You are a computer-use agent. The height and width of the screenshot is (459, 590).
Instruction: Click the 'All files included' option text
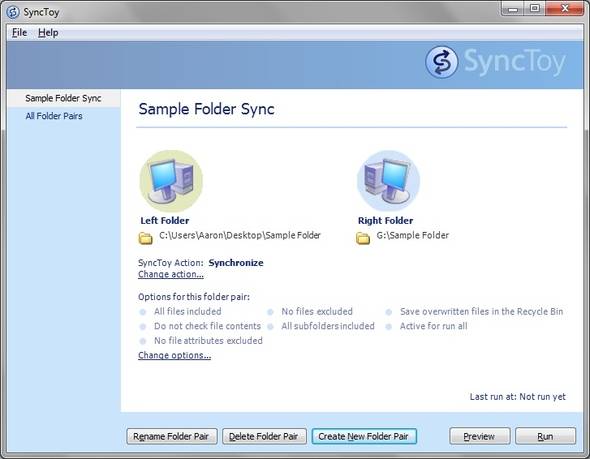[188, 312]
